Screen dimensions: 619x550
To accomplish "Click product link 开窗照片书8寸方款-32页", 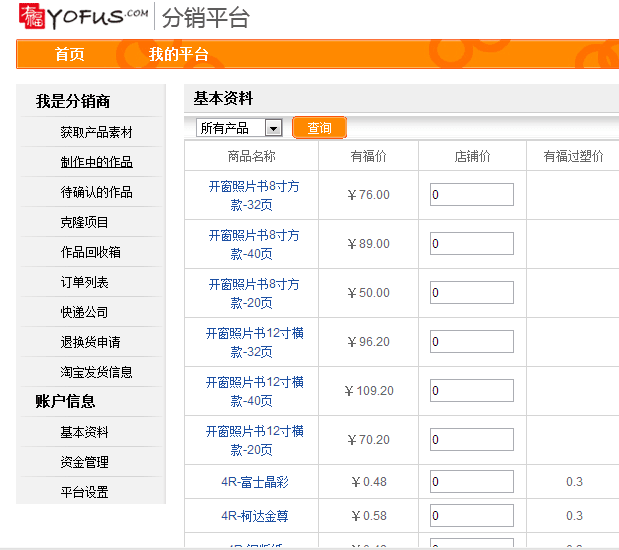I will 253,195.
